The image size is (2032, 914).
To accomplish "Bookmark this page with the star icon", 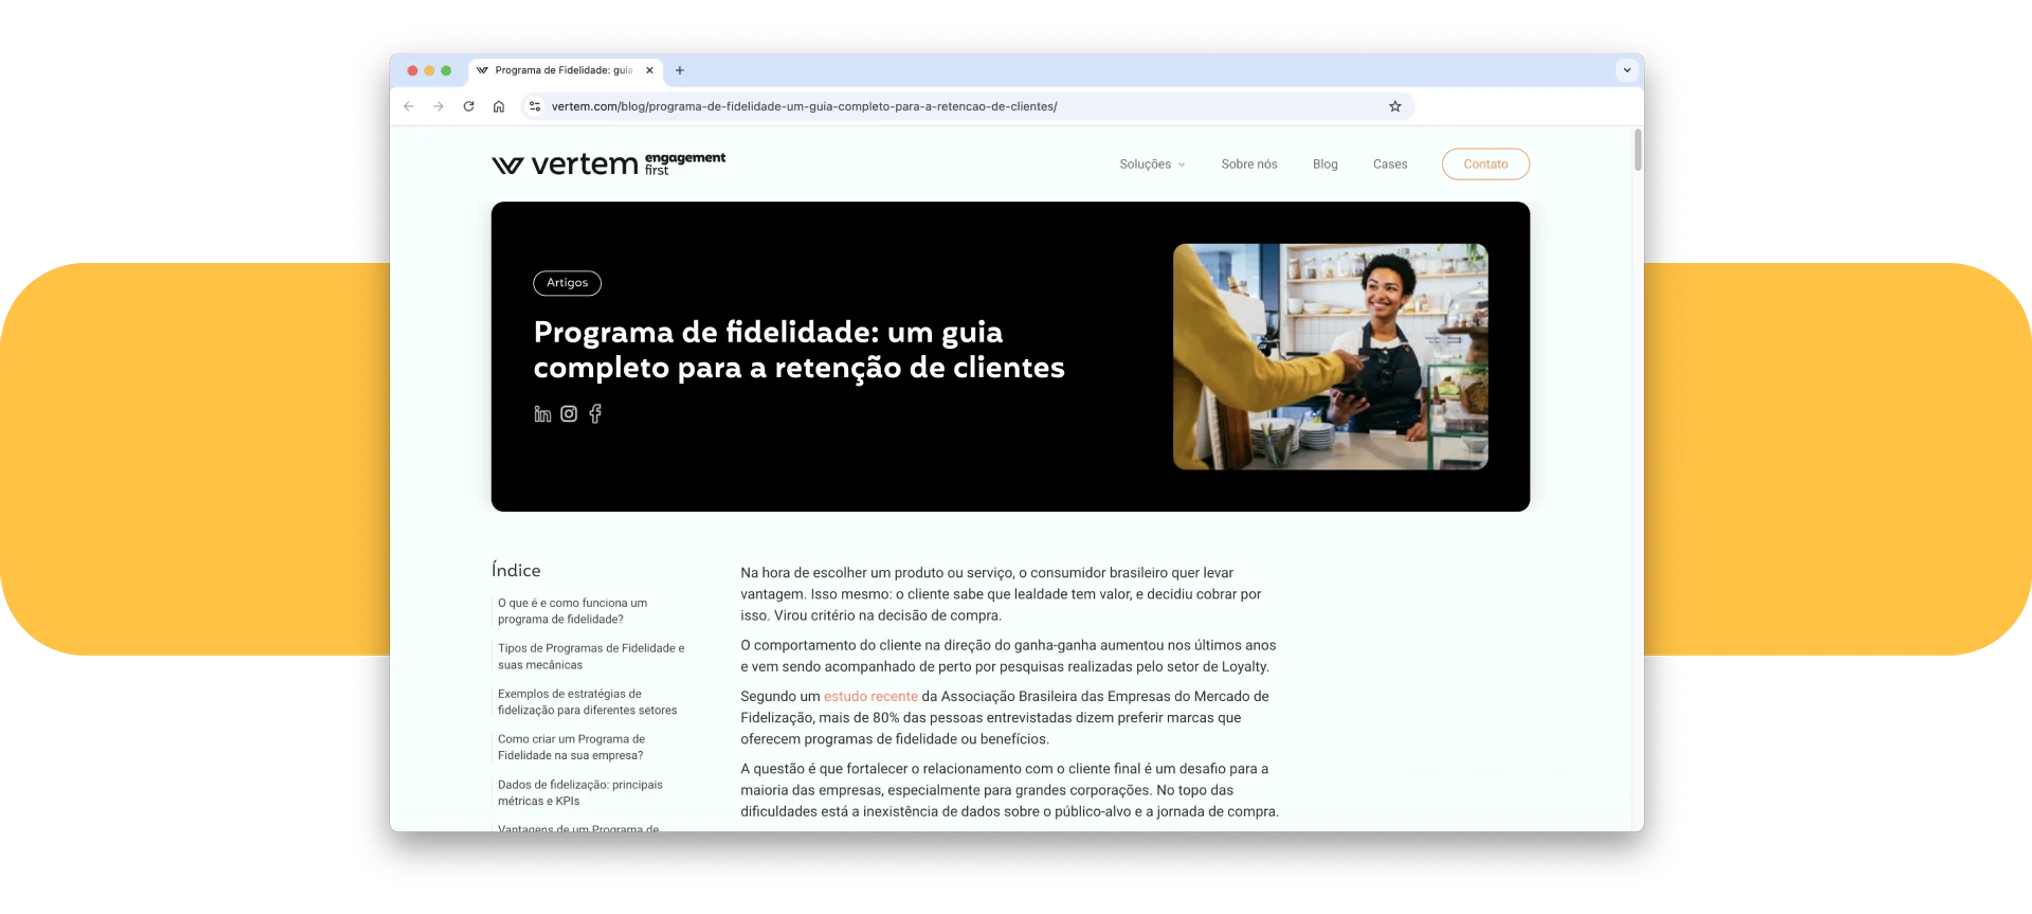I will pos(1395,106).
